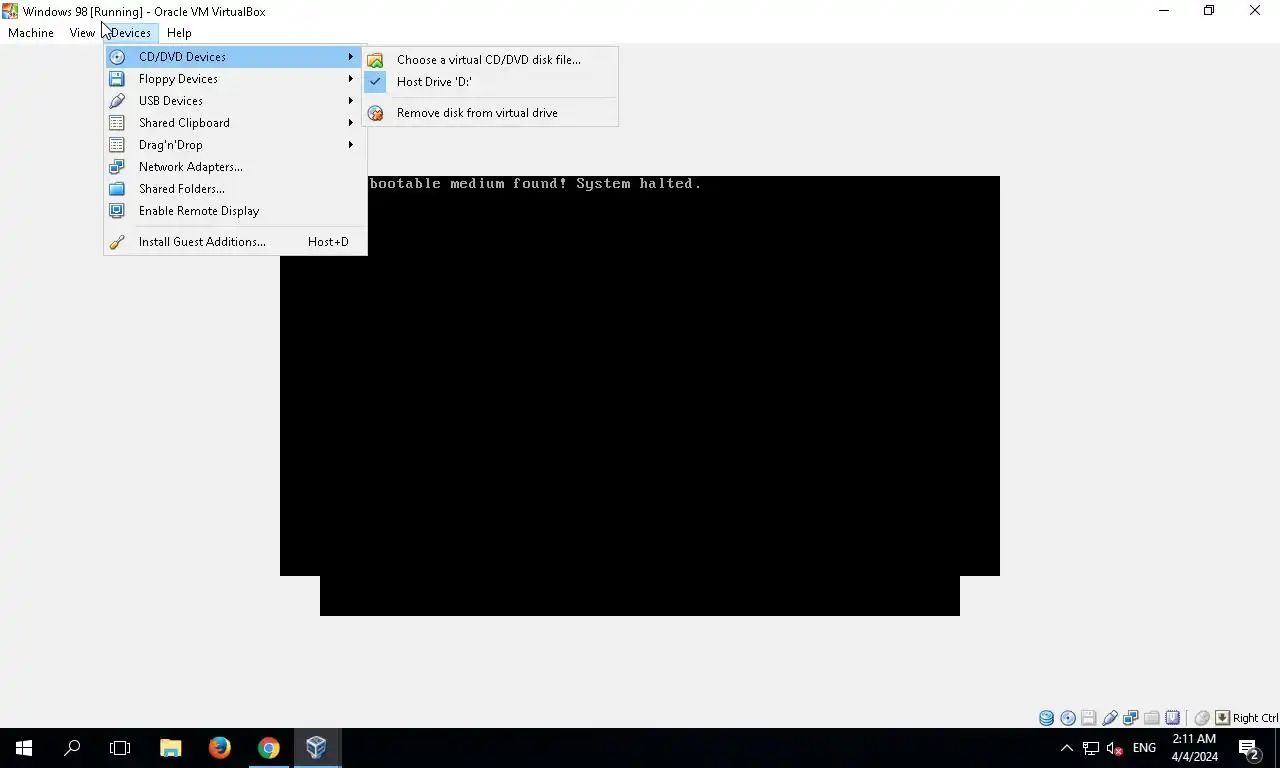This screenshot has height=768, width=1280.
Task: Click the Shared Clipboard icon
Action: click(117, 123)
